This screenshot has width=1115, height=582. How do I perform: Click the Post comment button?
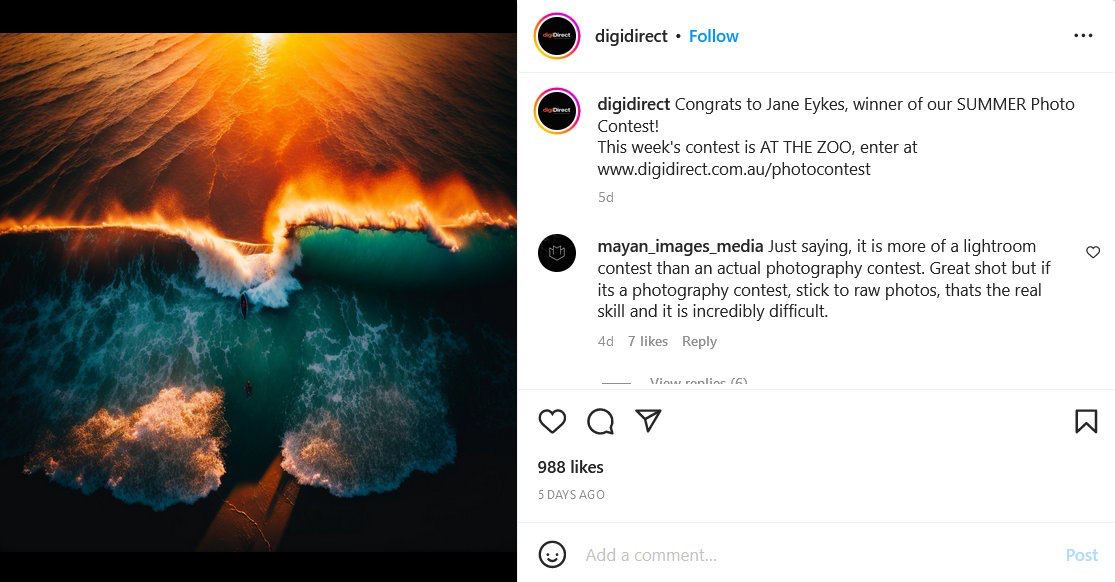click(x=1081, y=555)
